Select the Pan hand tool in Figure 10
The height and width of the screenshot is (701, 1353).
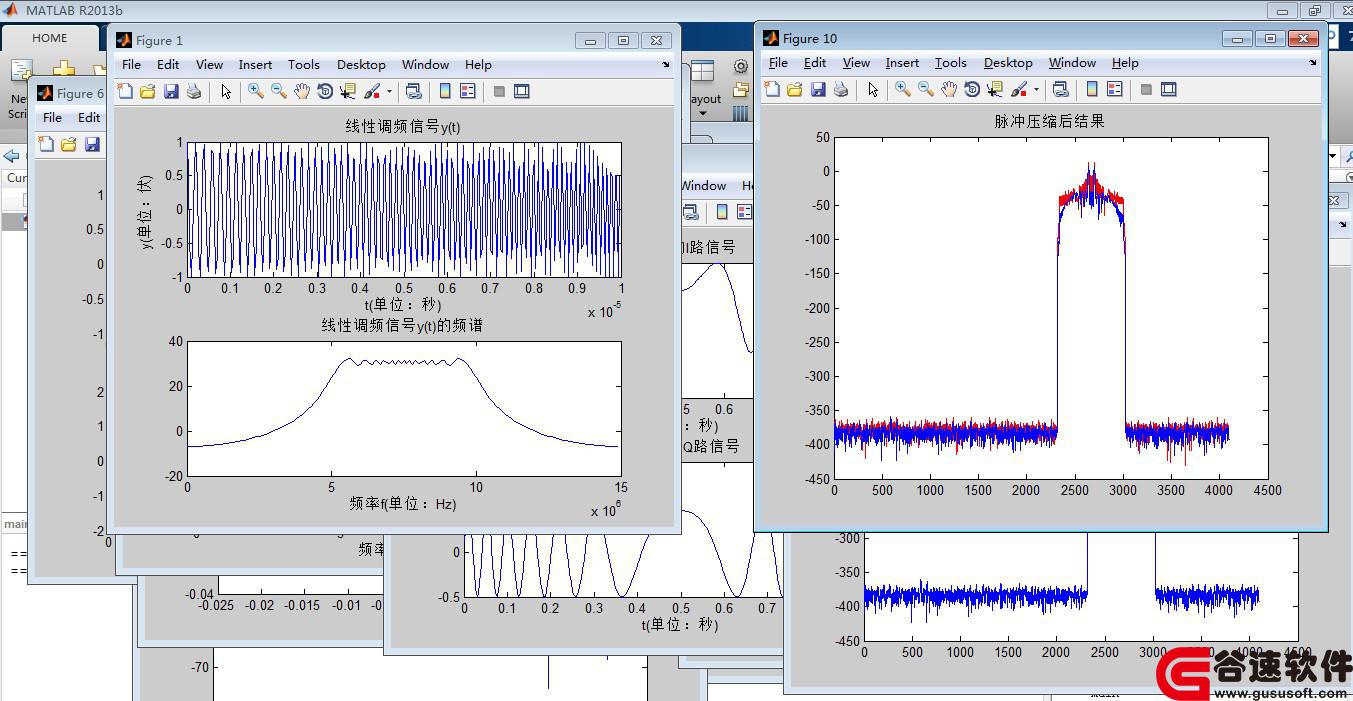949,89
